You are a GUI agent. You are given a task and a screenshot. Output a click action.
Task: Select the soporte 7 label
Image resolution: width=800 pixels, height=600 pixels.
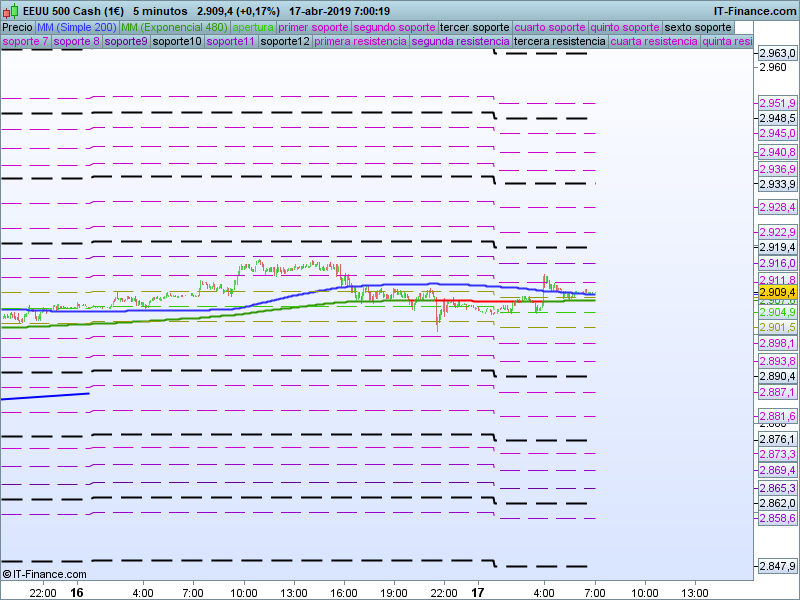pyautogui.click(x=25, y=42)
